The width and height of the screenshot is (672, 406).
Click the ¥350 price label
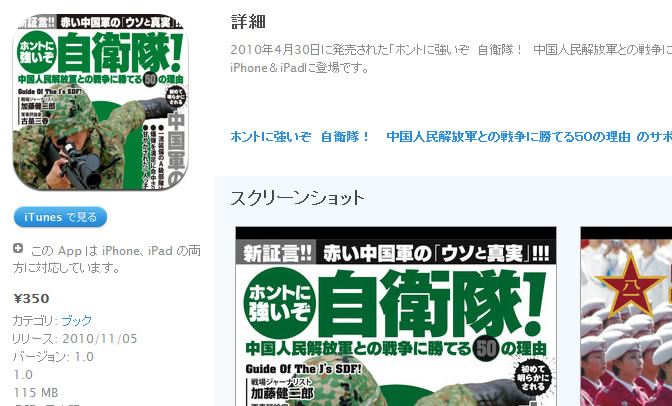click(x=31, y=298)
